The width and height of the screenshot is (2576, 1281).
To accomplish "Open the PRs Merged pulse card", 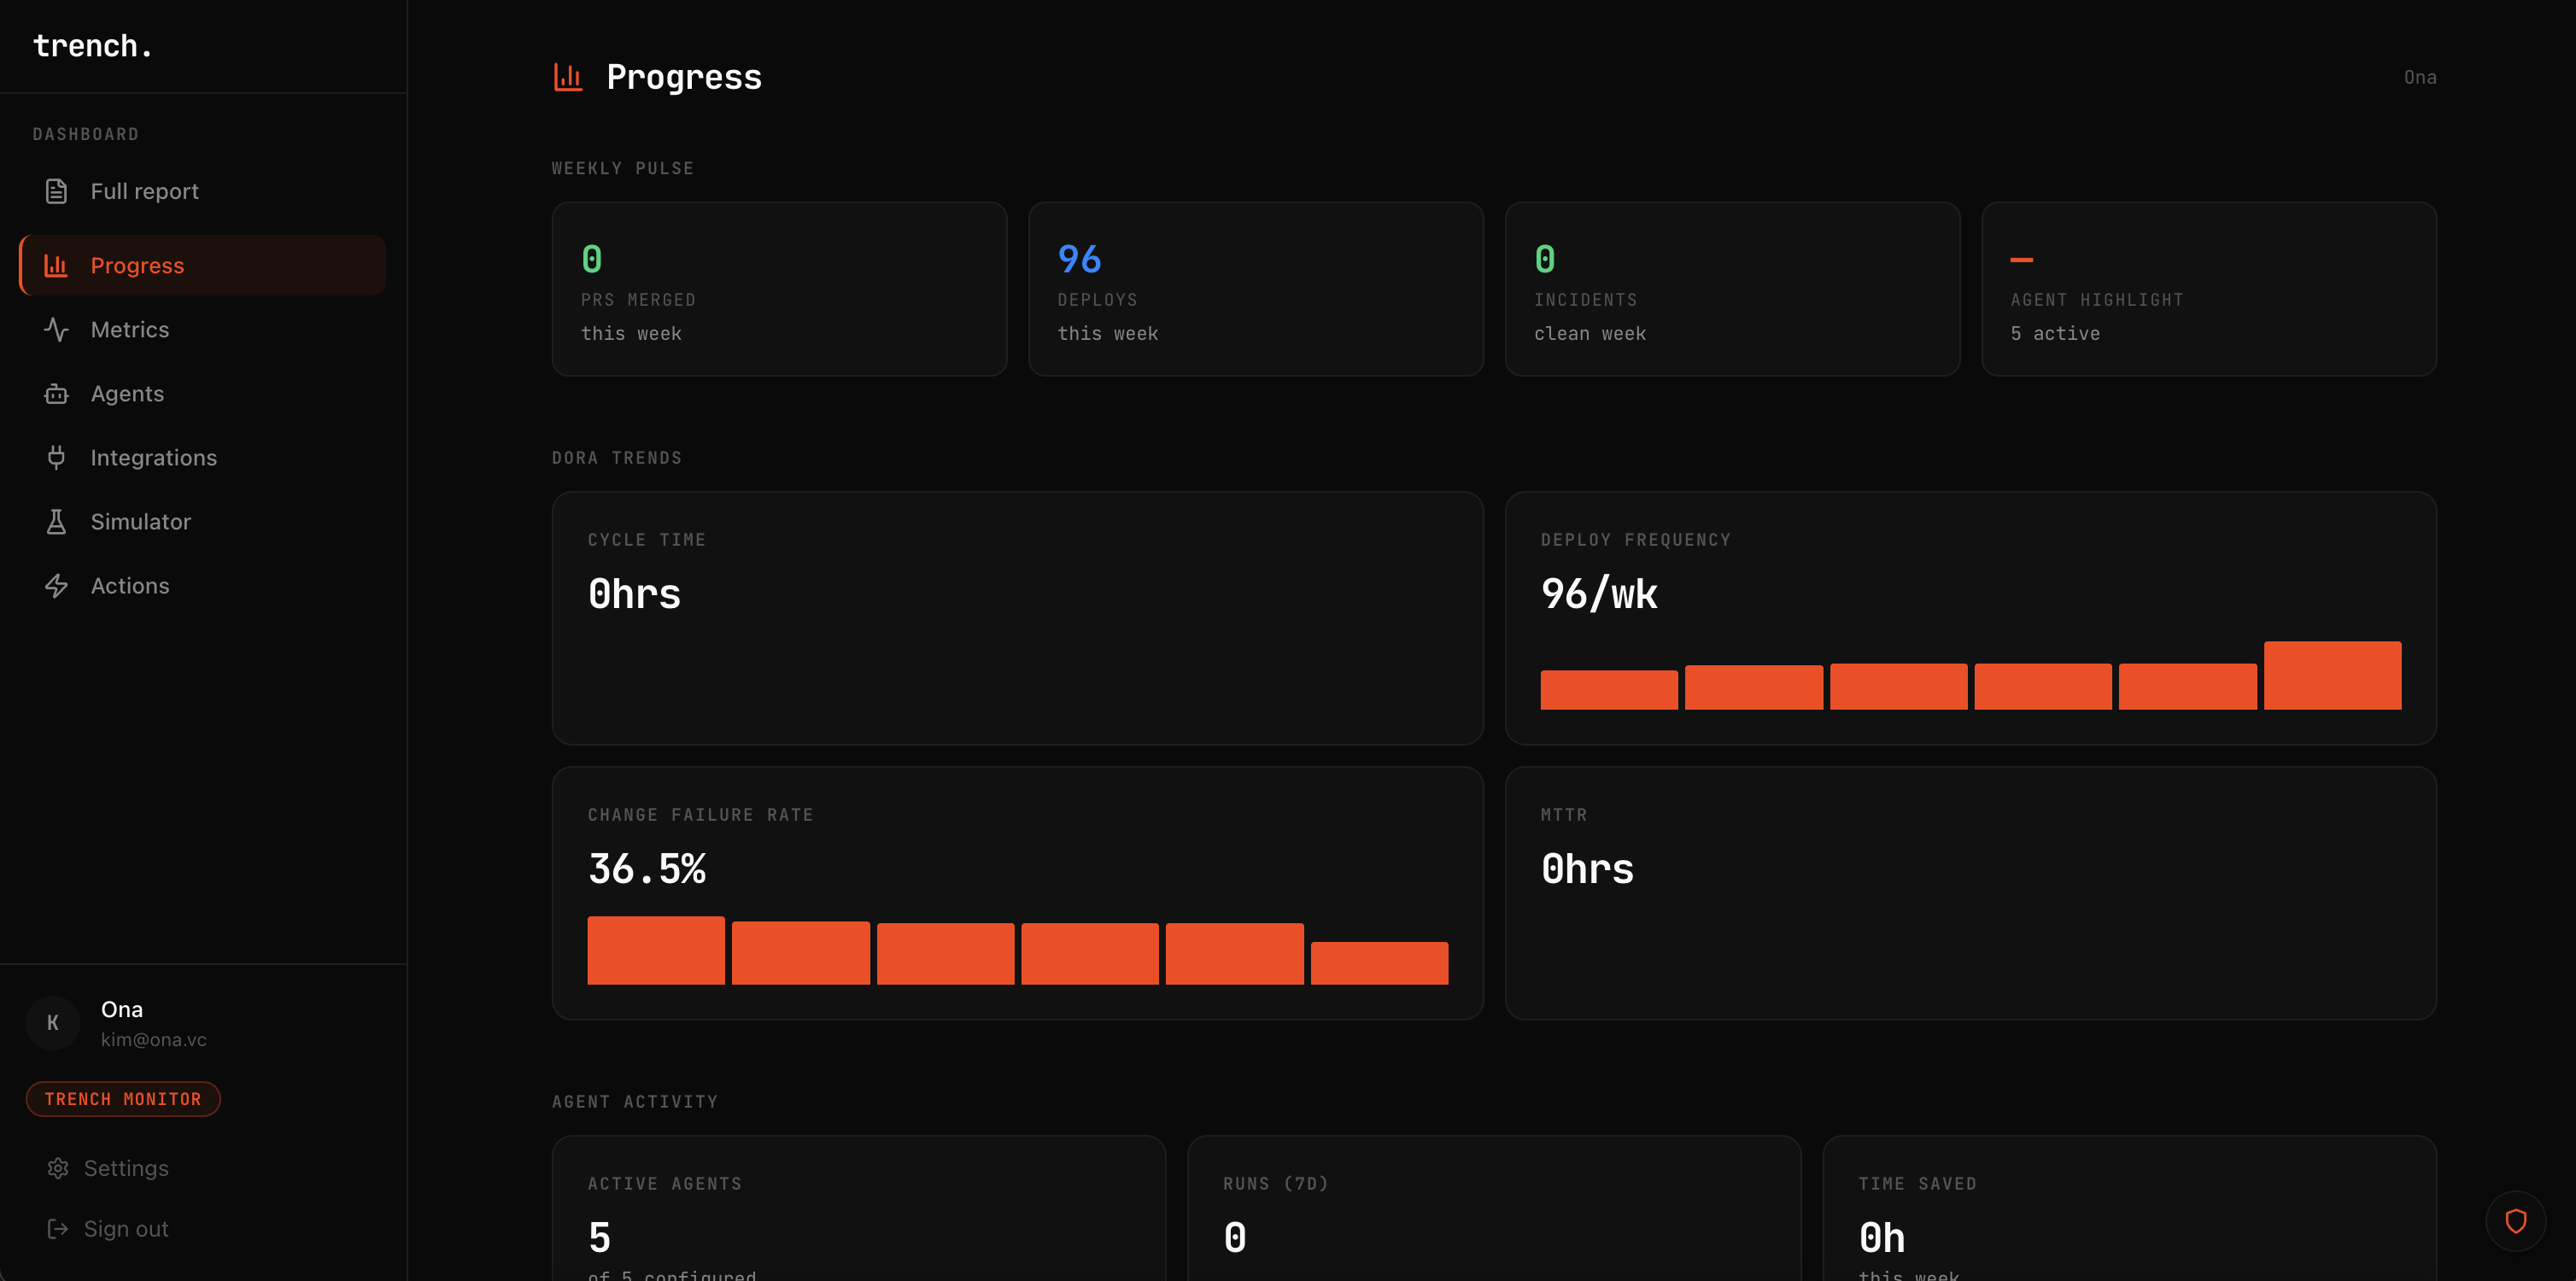I will click(x=779, y=289).
